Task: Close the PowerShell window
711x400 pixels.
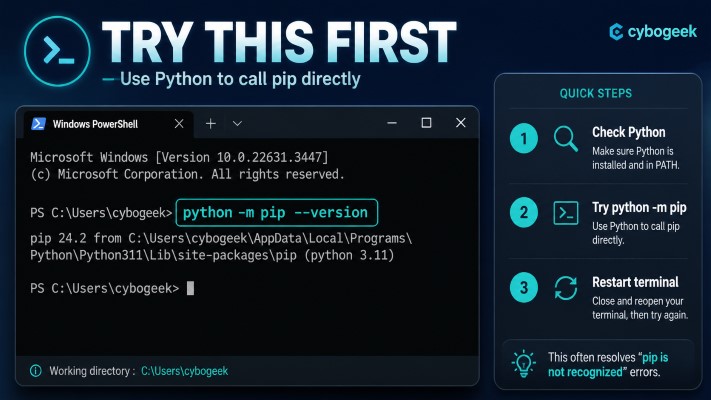Action: [x=461, y=122]
